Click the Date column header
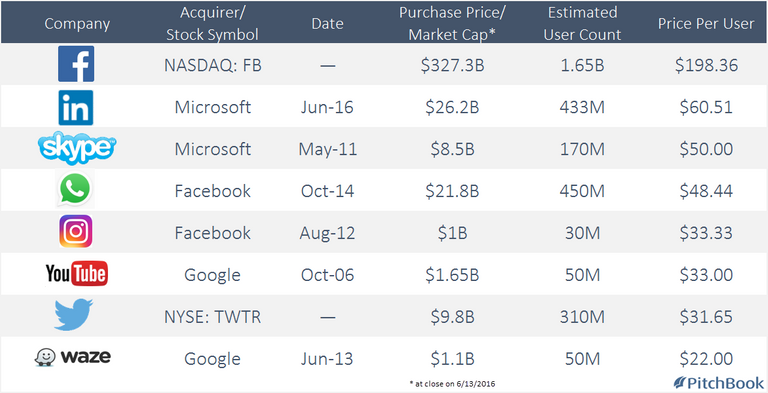This screenshot has height=393, width=768. tap(327, 24)
